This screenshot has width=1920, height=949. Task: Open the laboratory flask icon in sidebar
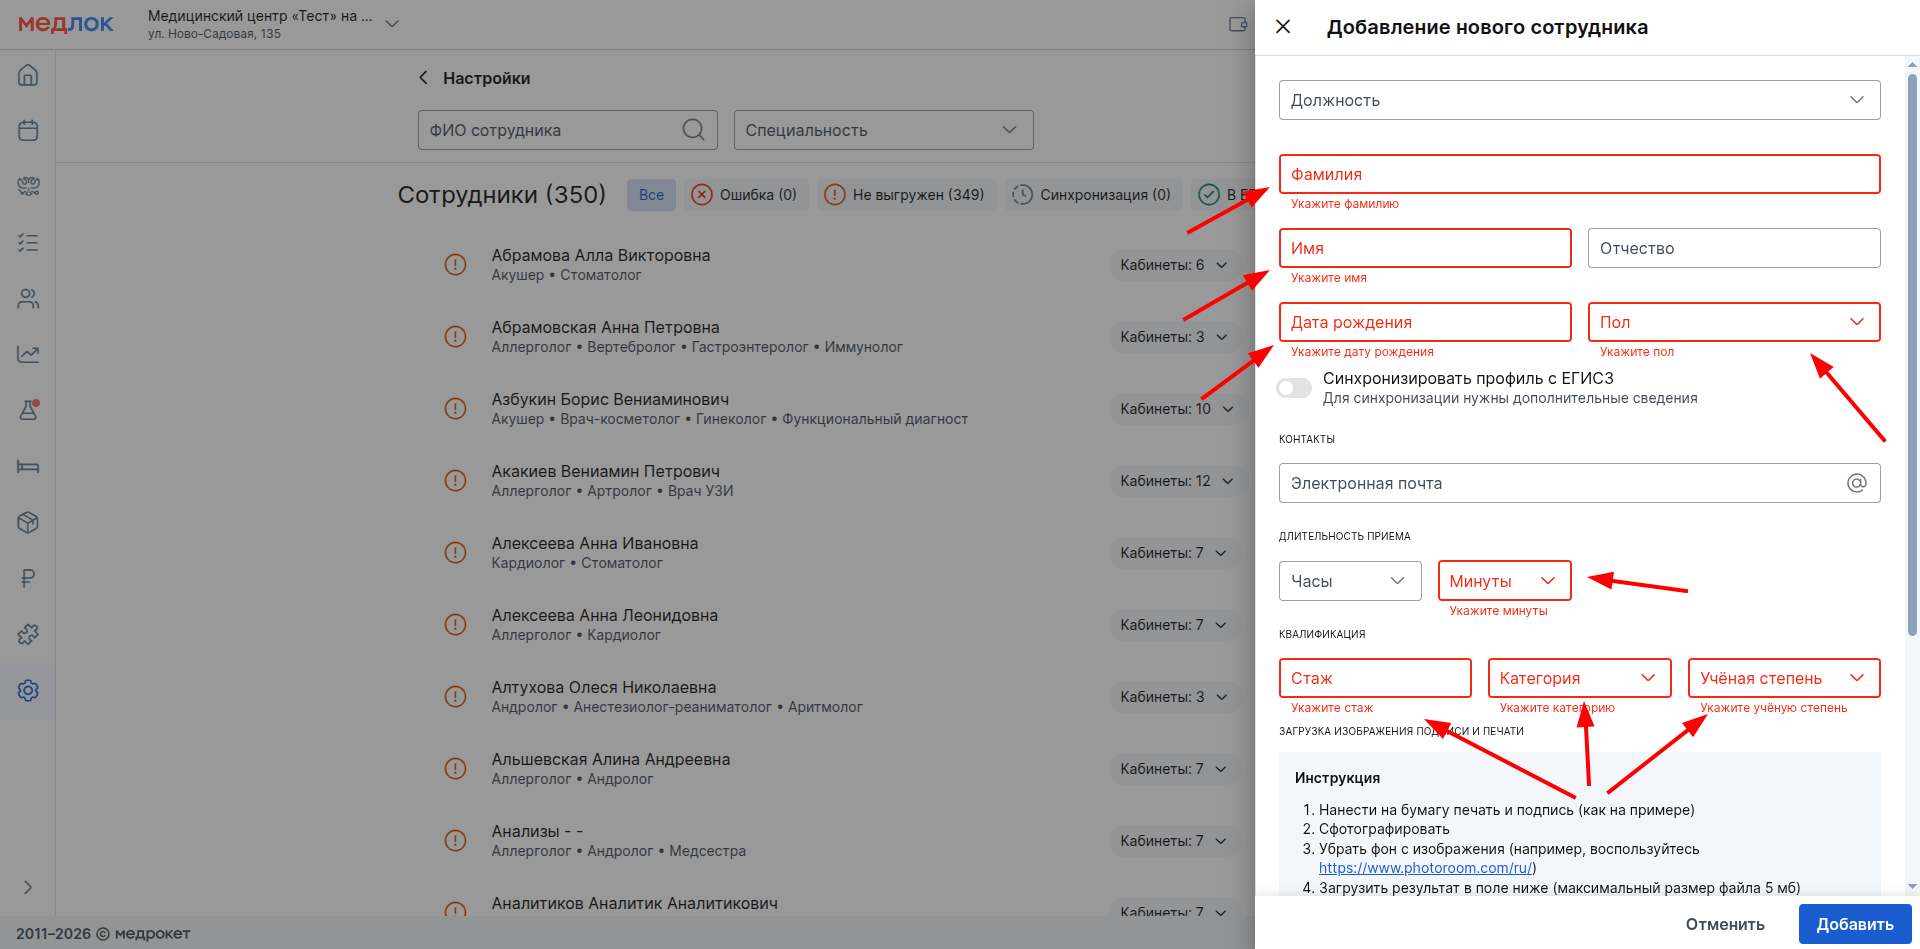28,410
